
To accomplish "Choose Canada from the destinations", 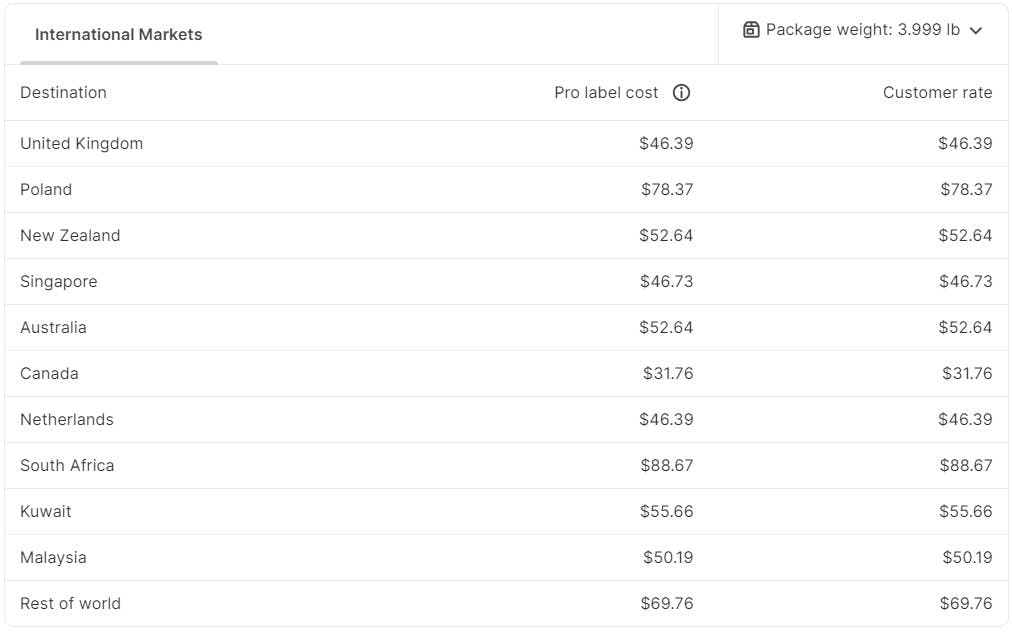I will pyautogui.click(x=49, y=374).
